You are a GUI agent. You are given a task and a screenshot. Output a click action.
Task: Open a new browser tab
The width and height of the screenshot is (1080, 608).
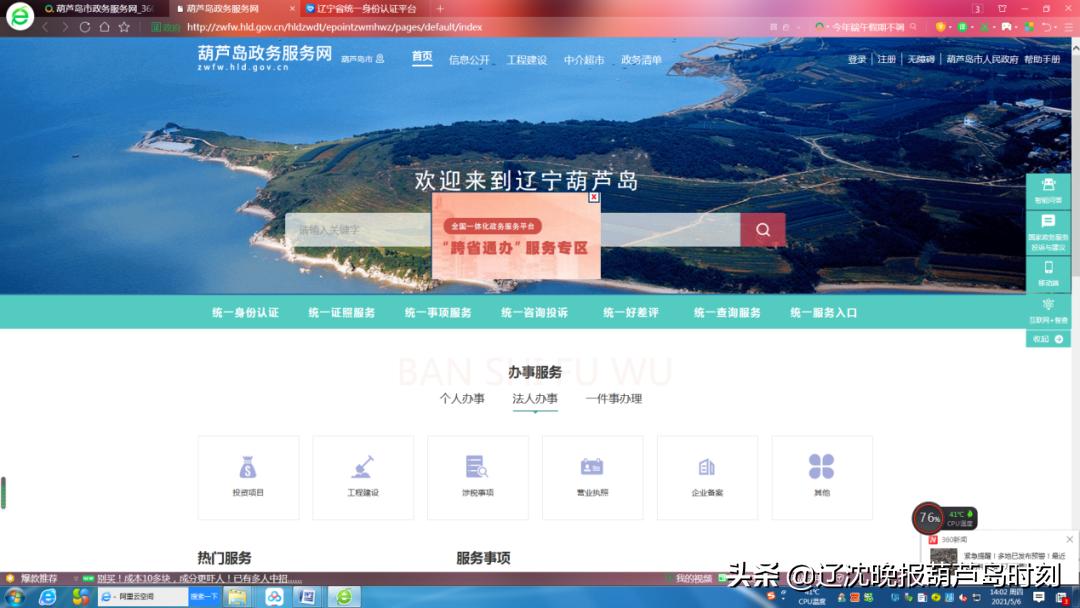[440, 9]
